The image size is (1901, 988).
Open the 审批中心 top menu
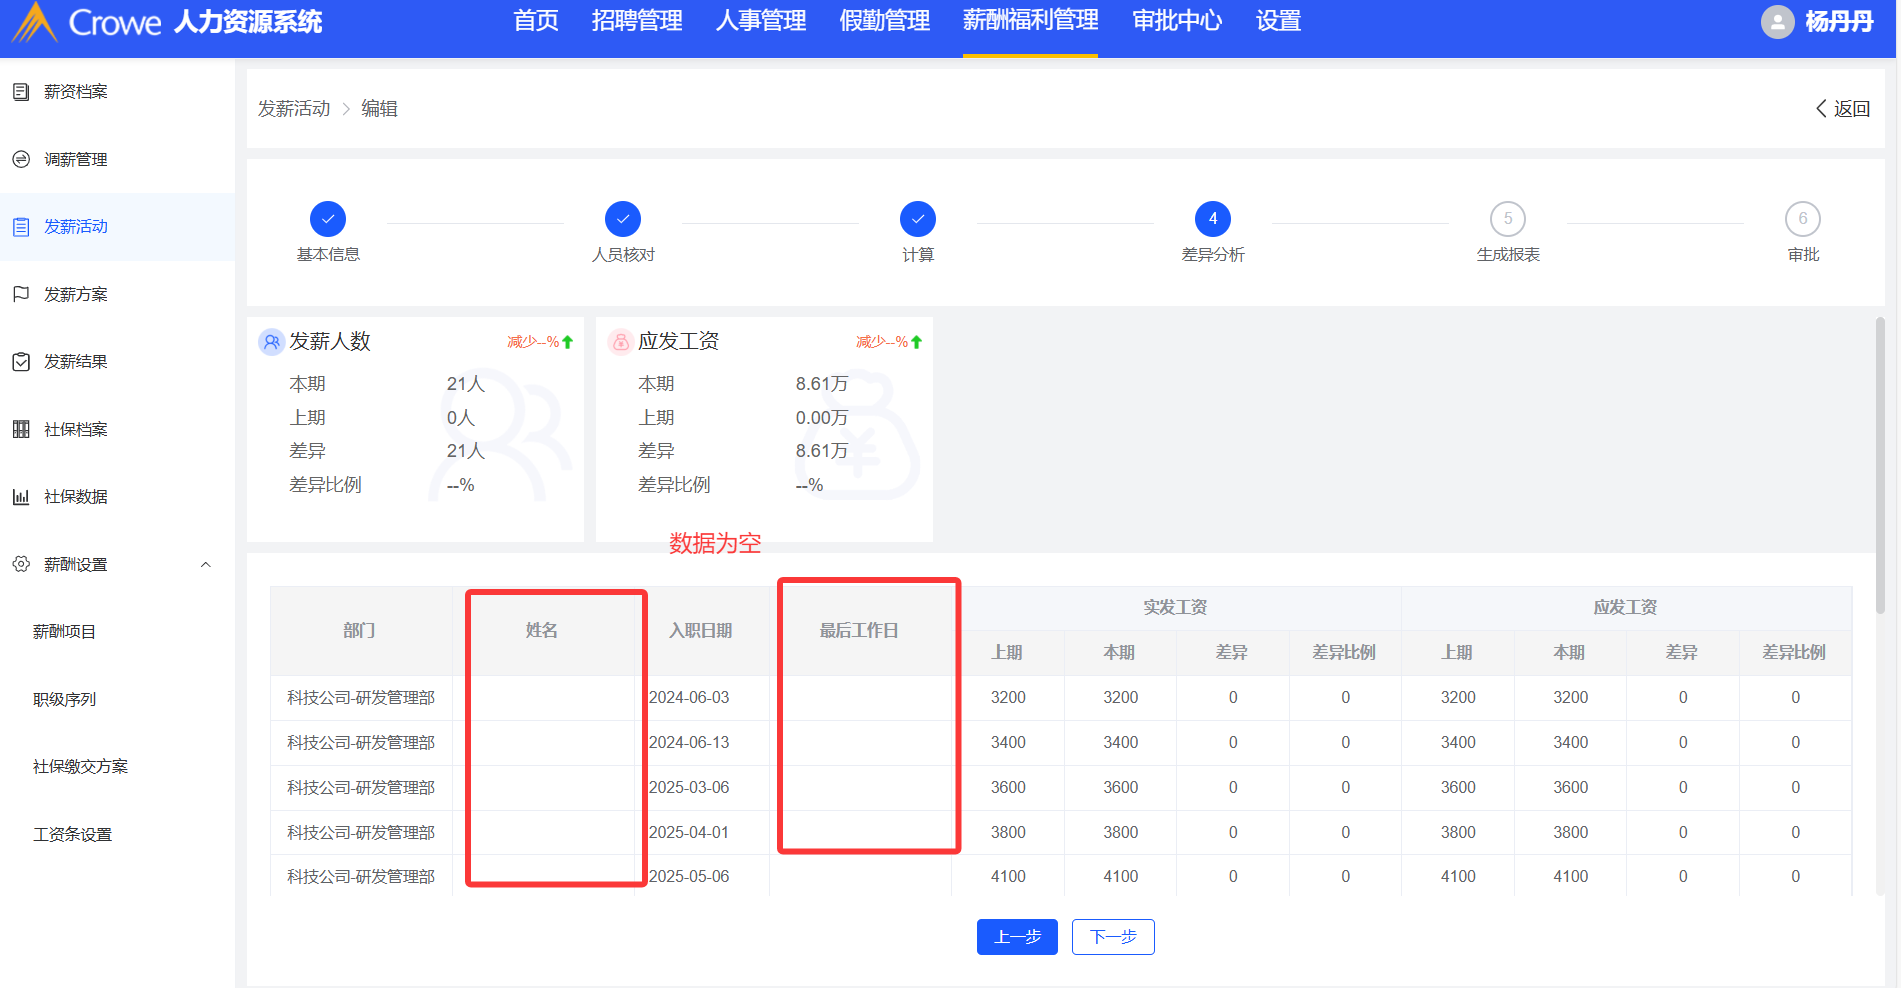[x=1177, y=21]
